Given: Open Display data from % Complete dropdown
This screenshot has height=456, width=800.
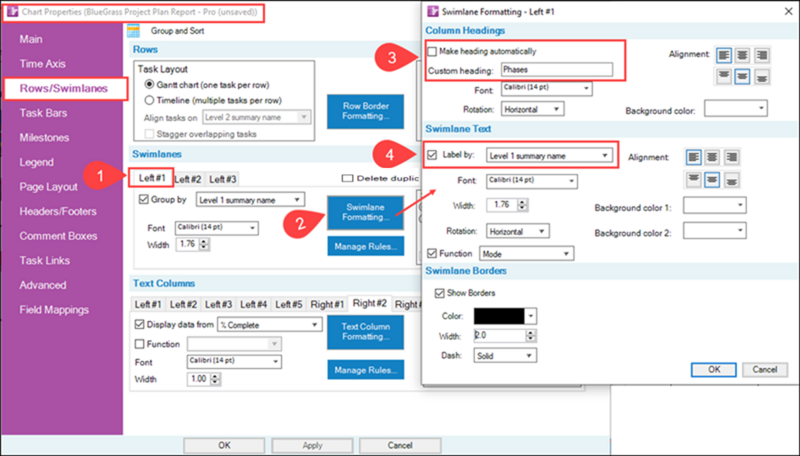Looking at the screenshot, I should click(270, 325).
